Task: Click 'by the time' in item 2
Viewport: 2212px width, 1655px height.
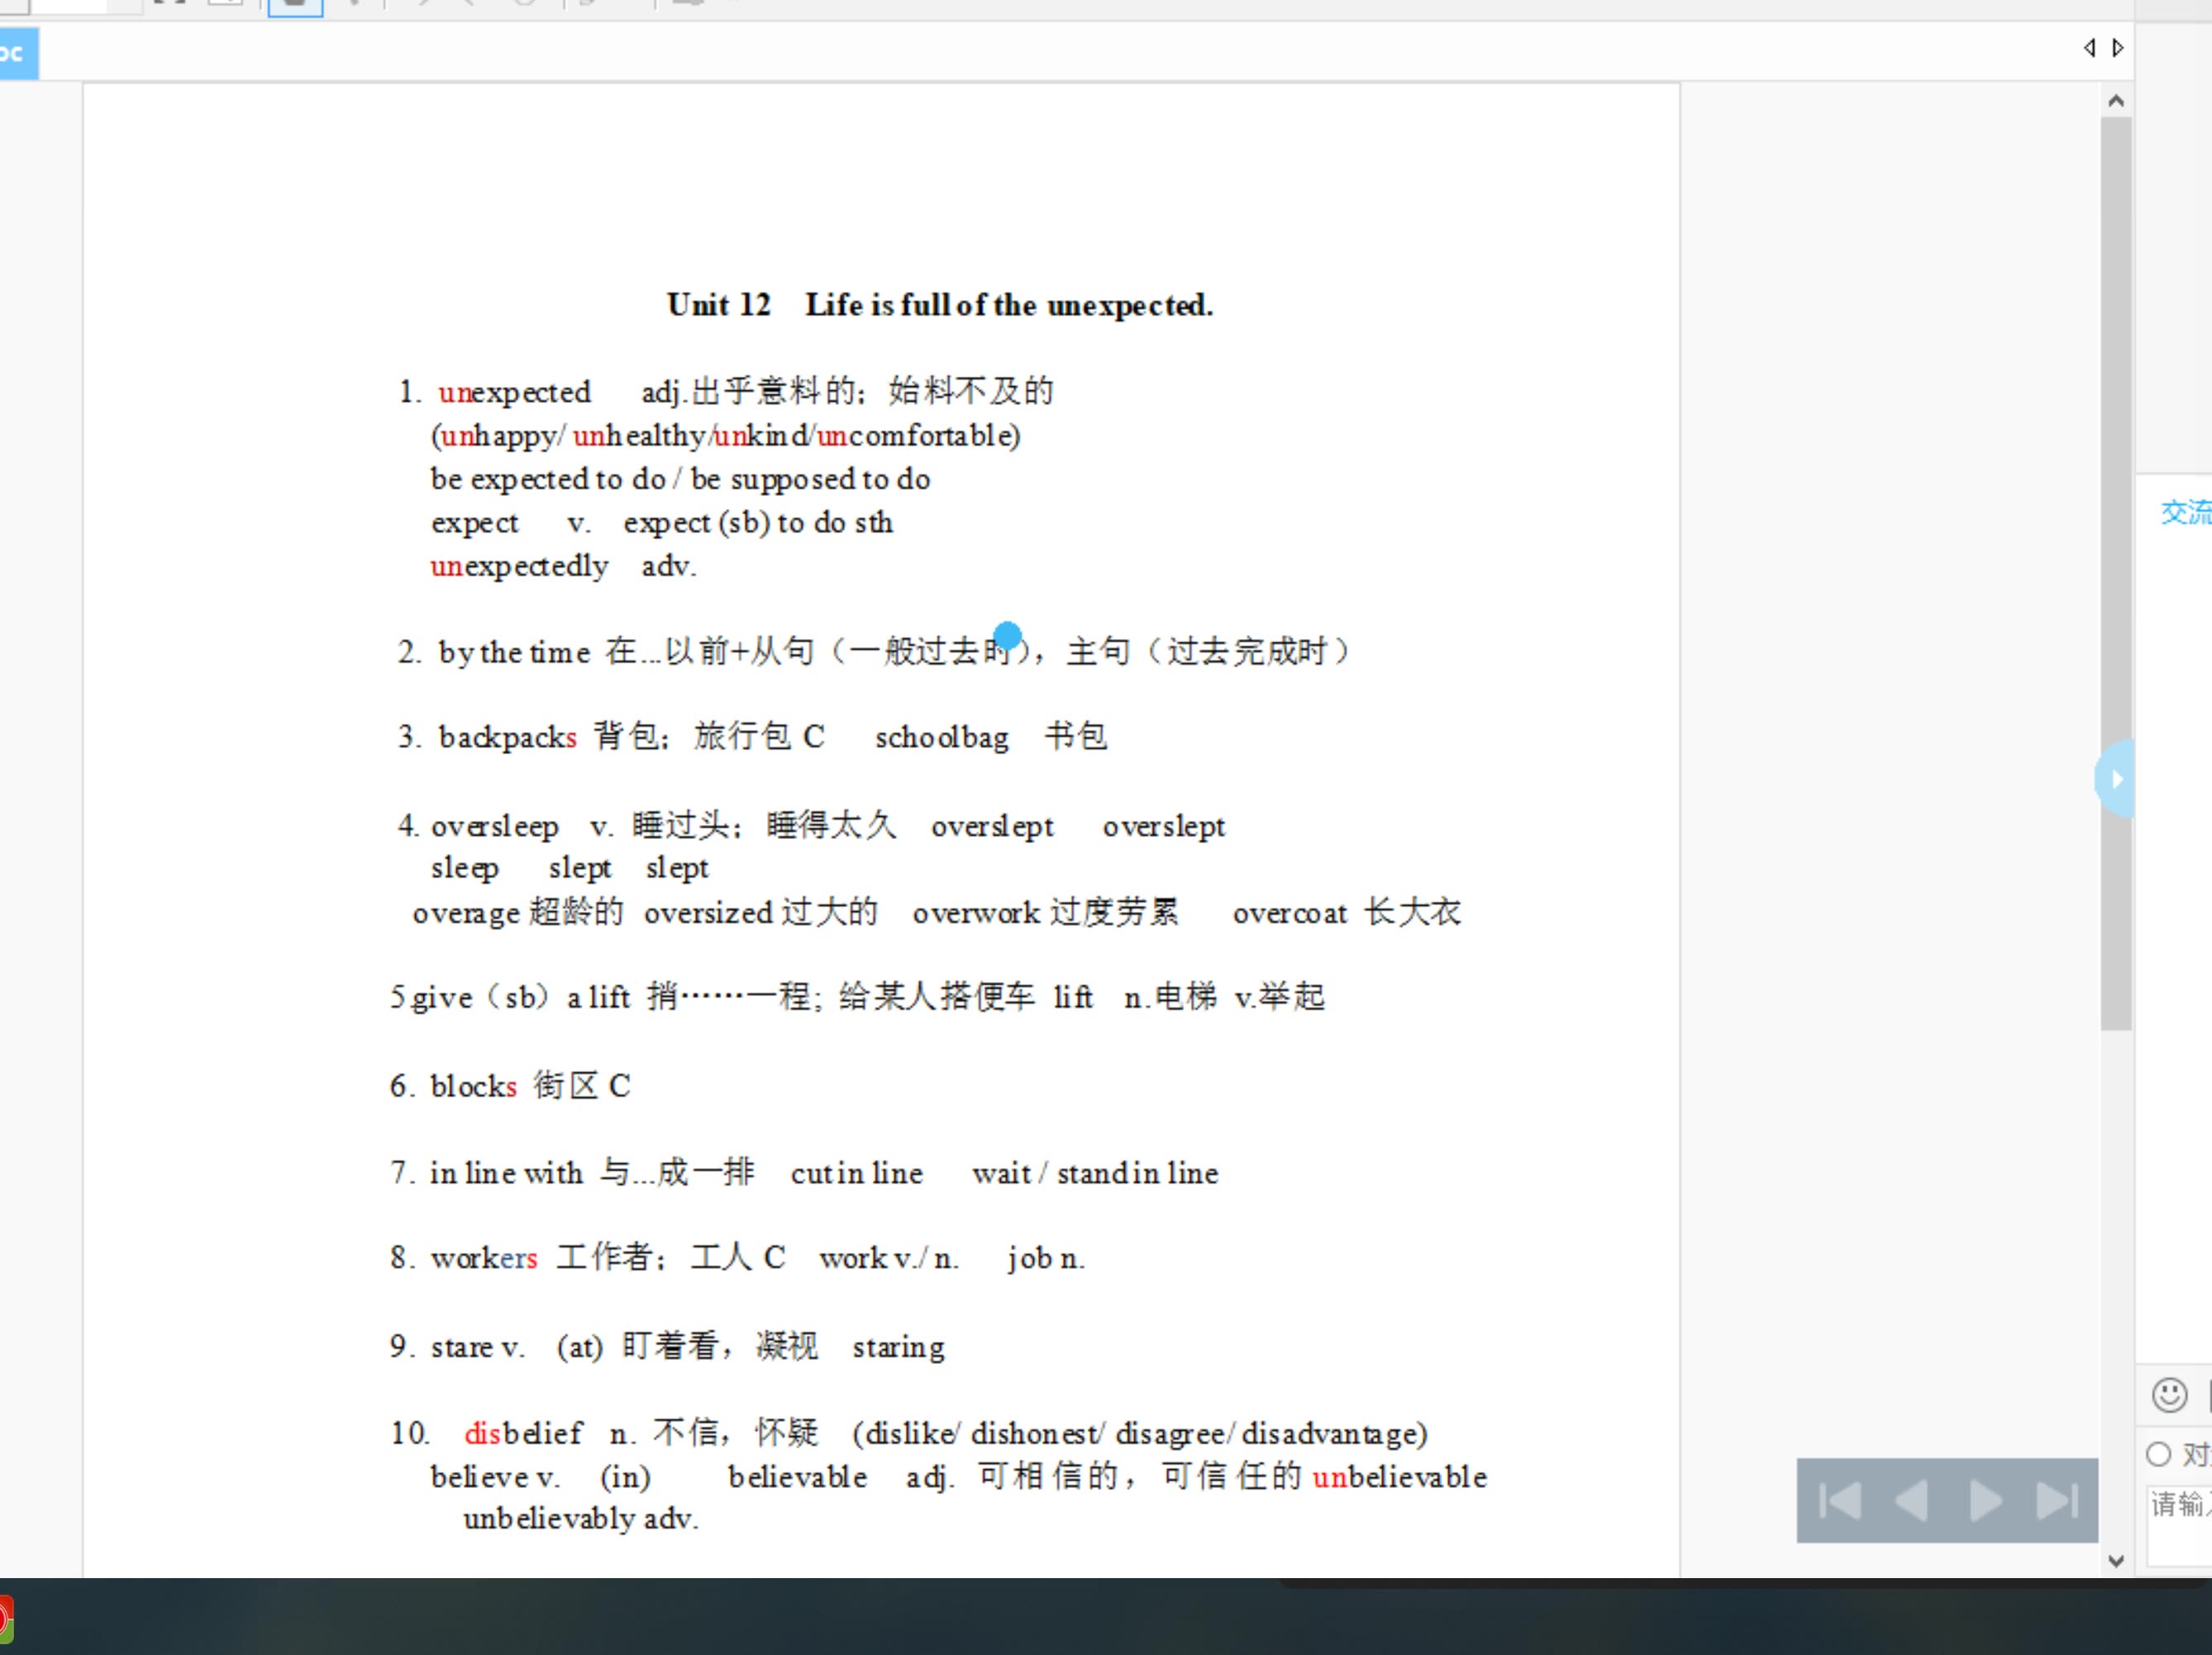Action: 514,653
